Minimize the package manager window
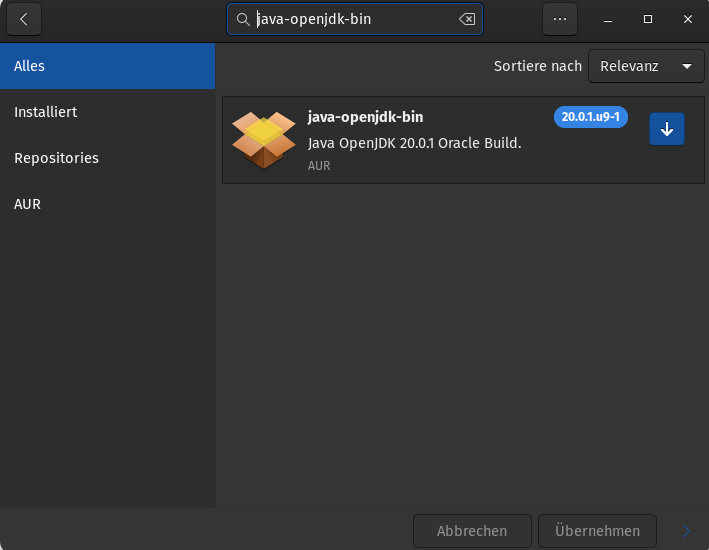The height and width of the screenshot is (550, 709). (x=608, y=19)
